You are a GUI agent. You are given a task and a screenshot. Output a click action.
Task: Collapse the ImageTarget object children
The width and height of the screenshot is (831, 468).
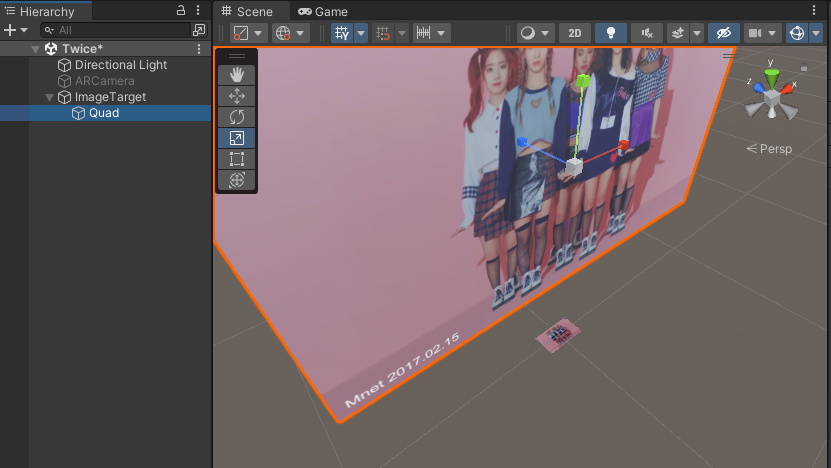click(x=49, y=98)
